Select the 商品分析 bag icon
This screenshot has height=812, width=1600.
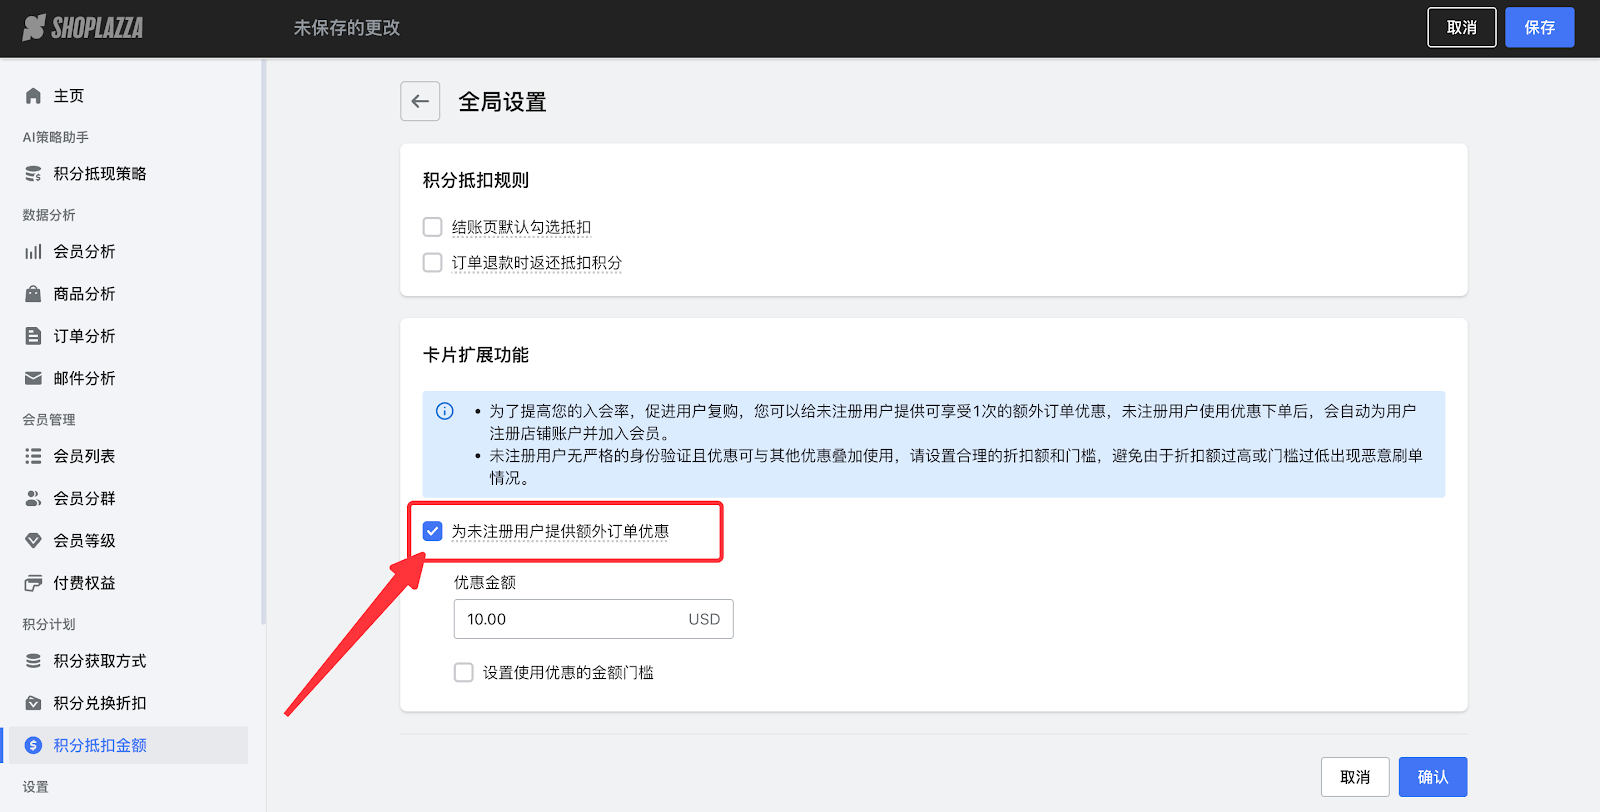click(x=33, y=294)
